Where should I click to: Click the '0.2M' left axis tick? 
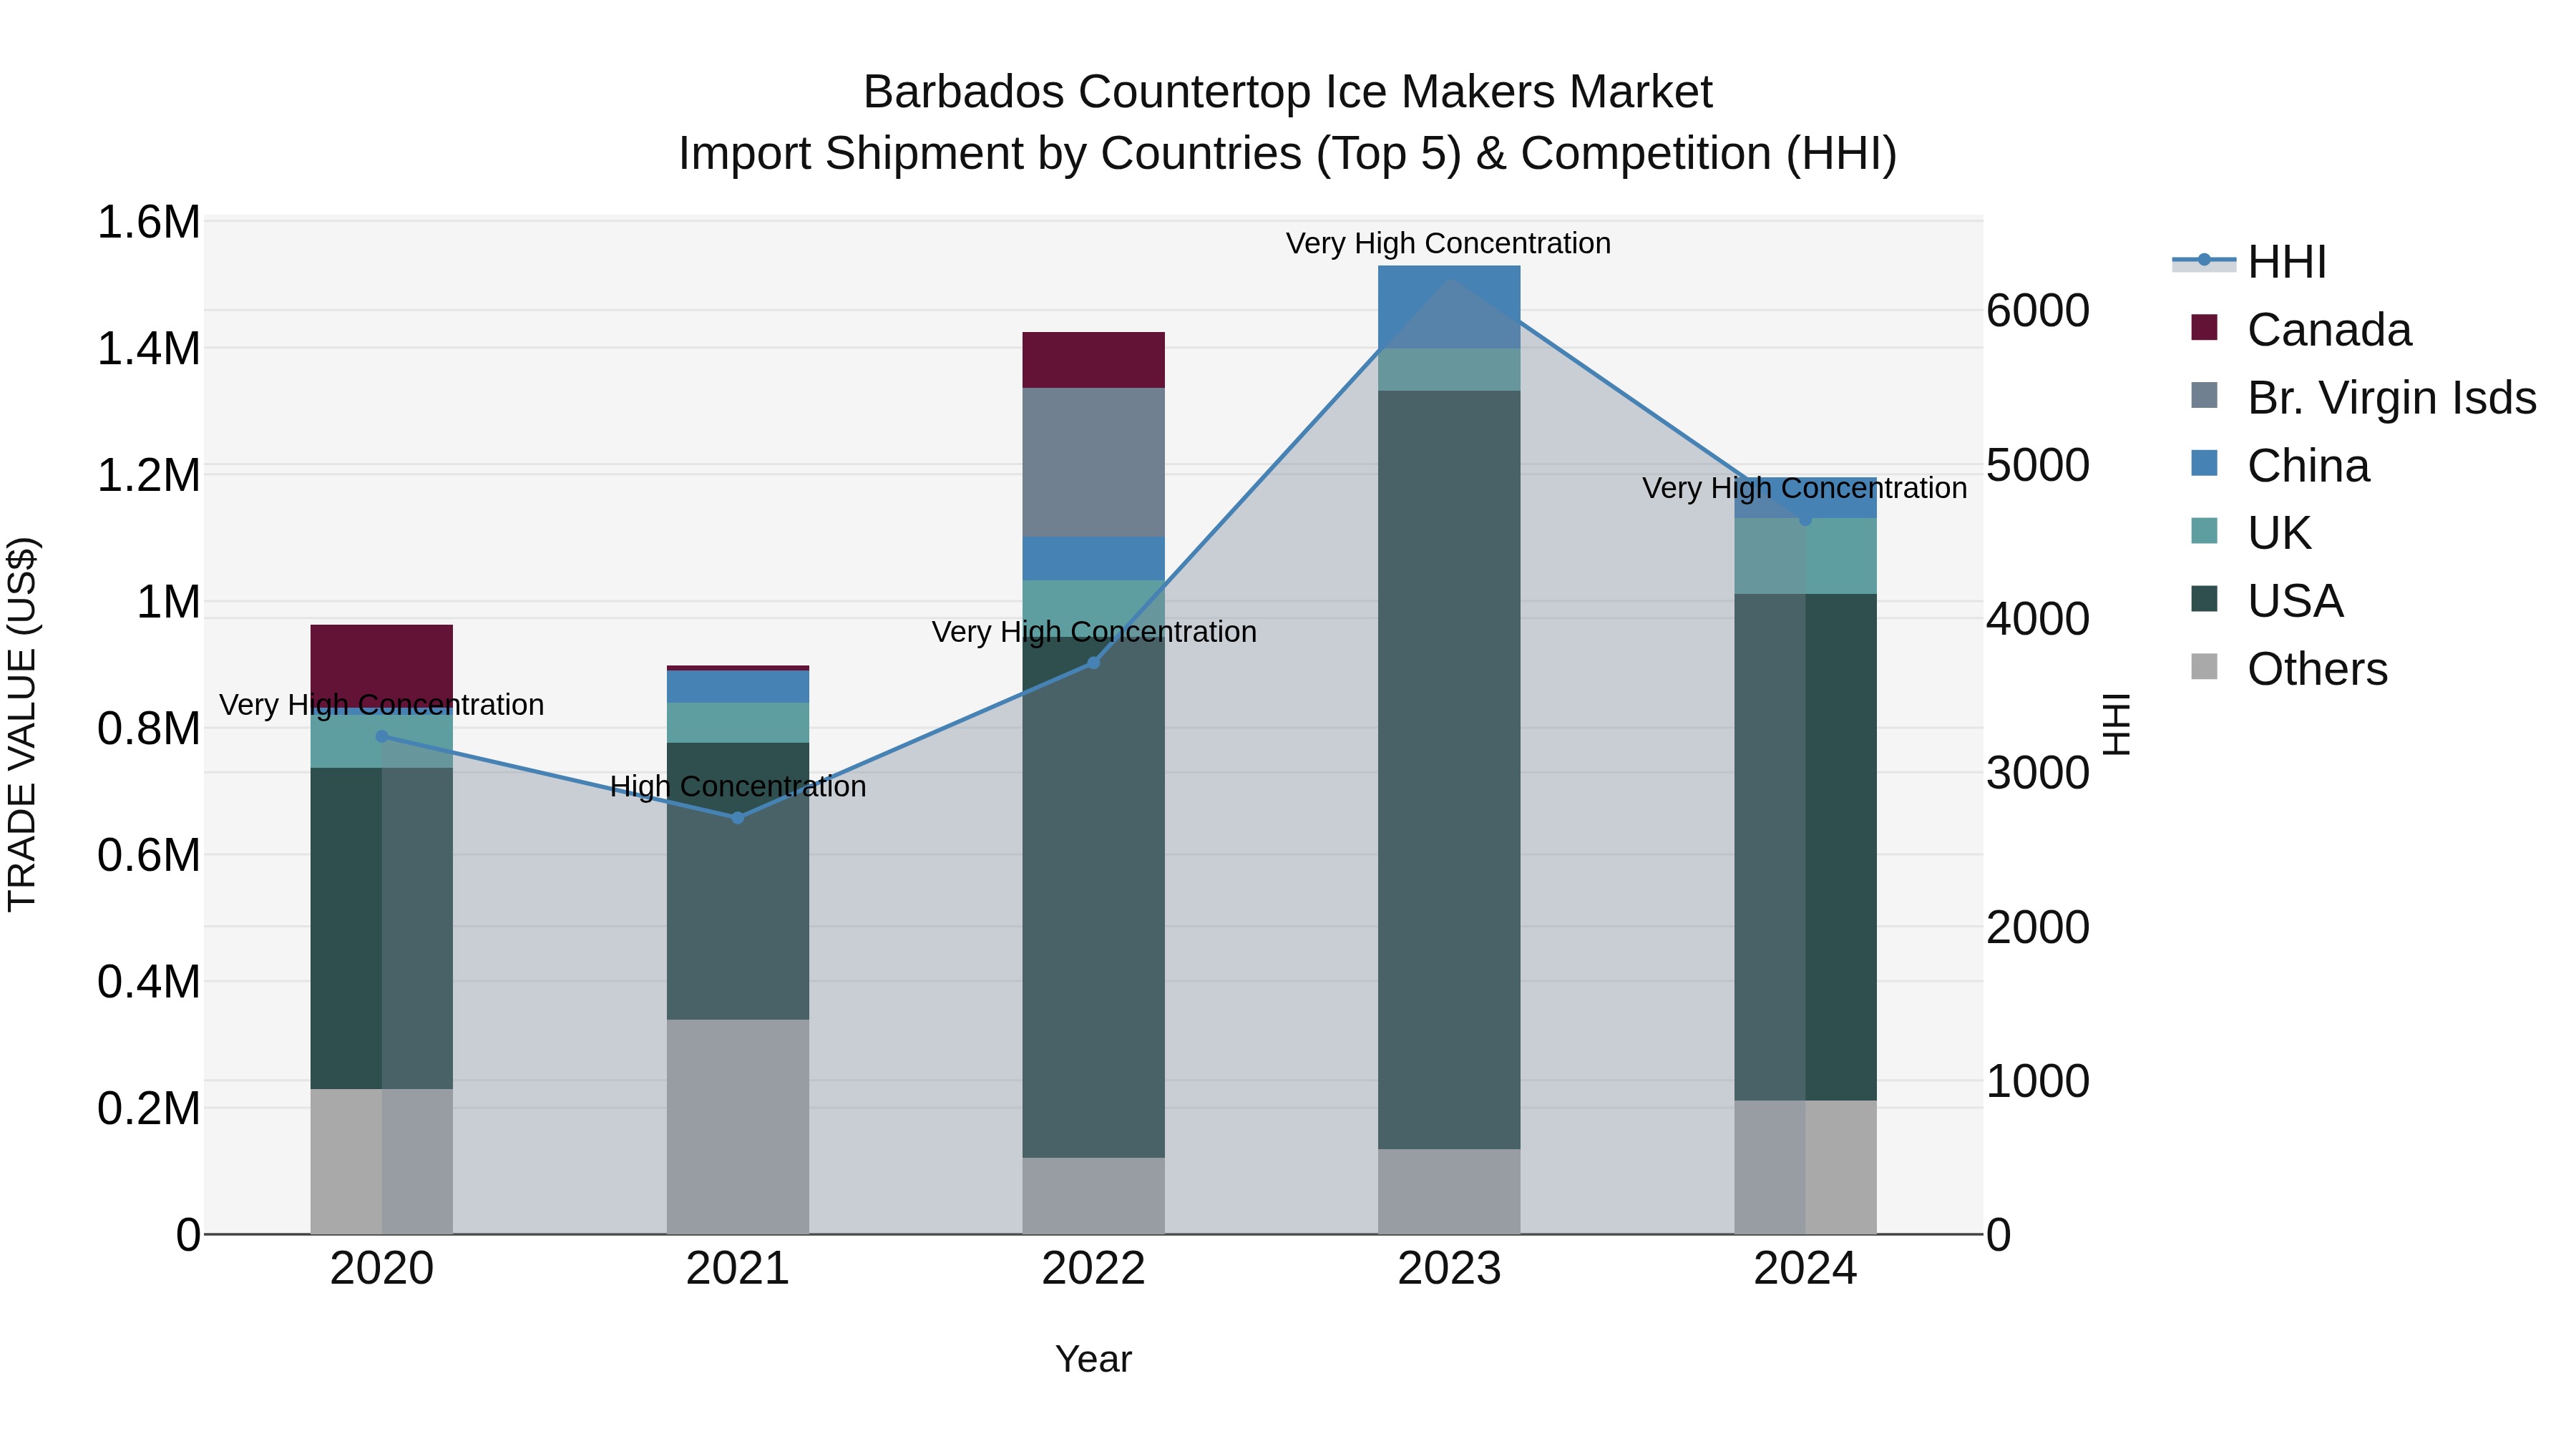tap(149, 1109)
